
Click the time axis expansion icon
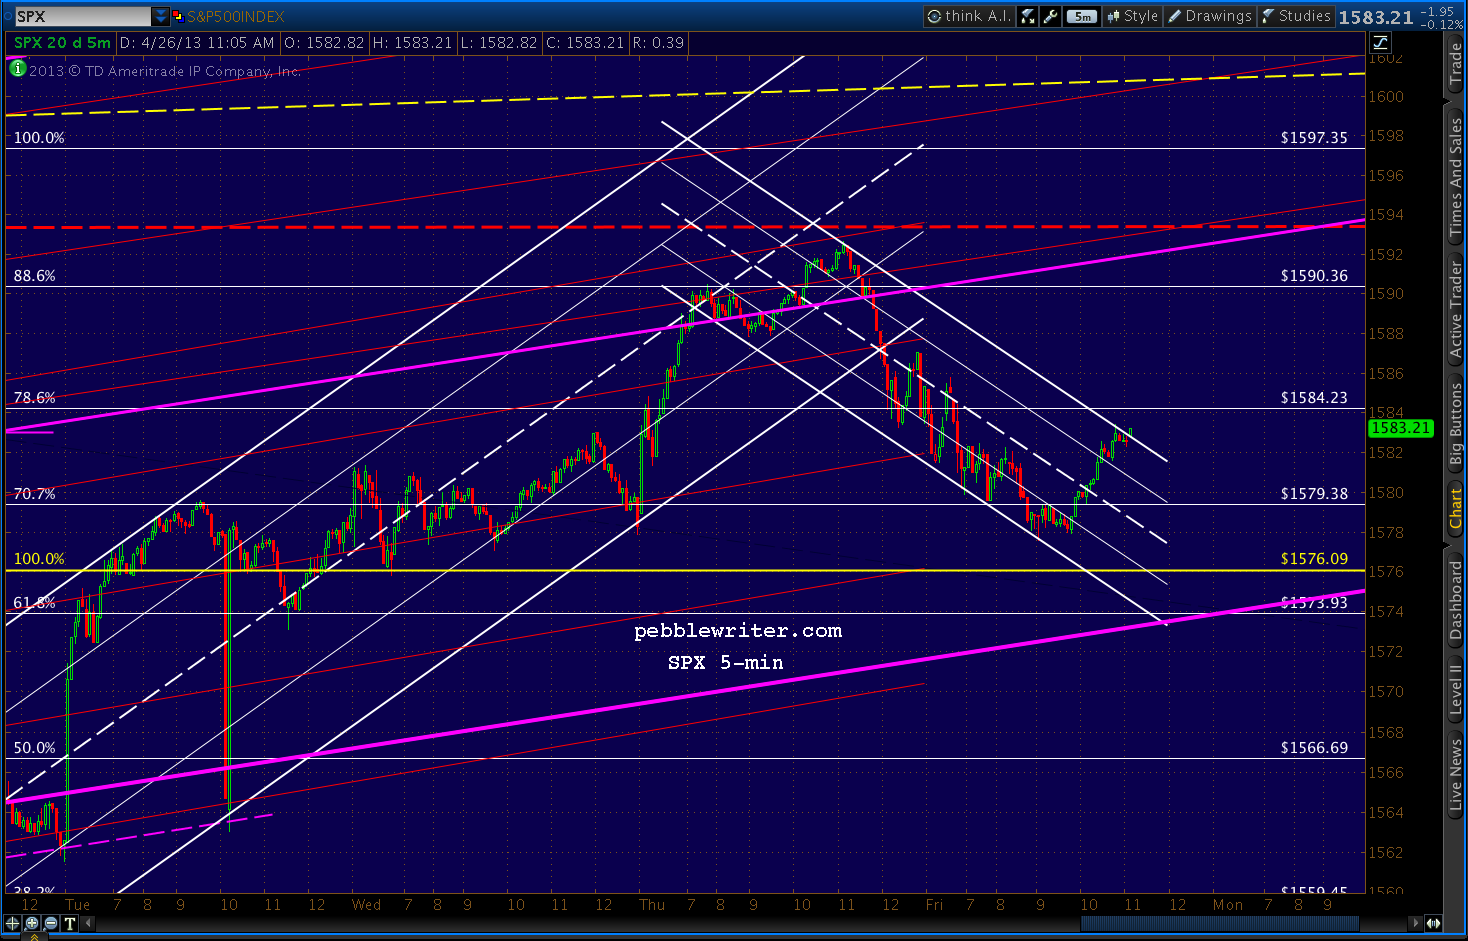(x=1434, y=923)
